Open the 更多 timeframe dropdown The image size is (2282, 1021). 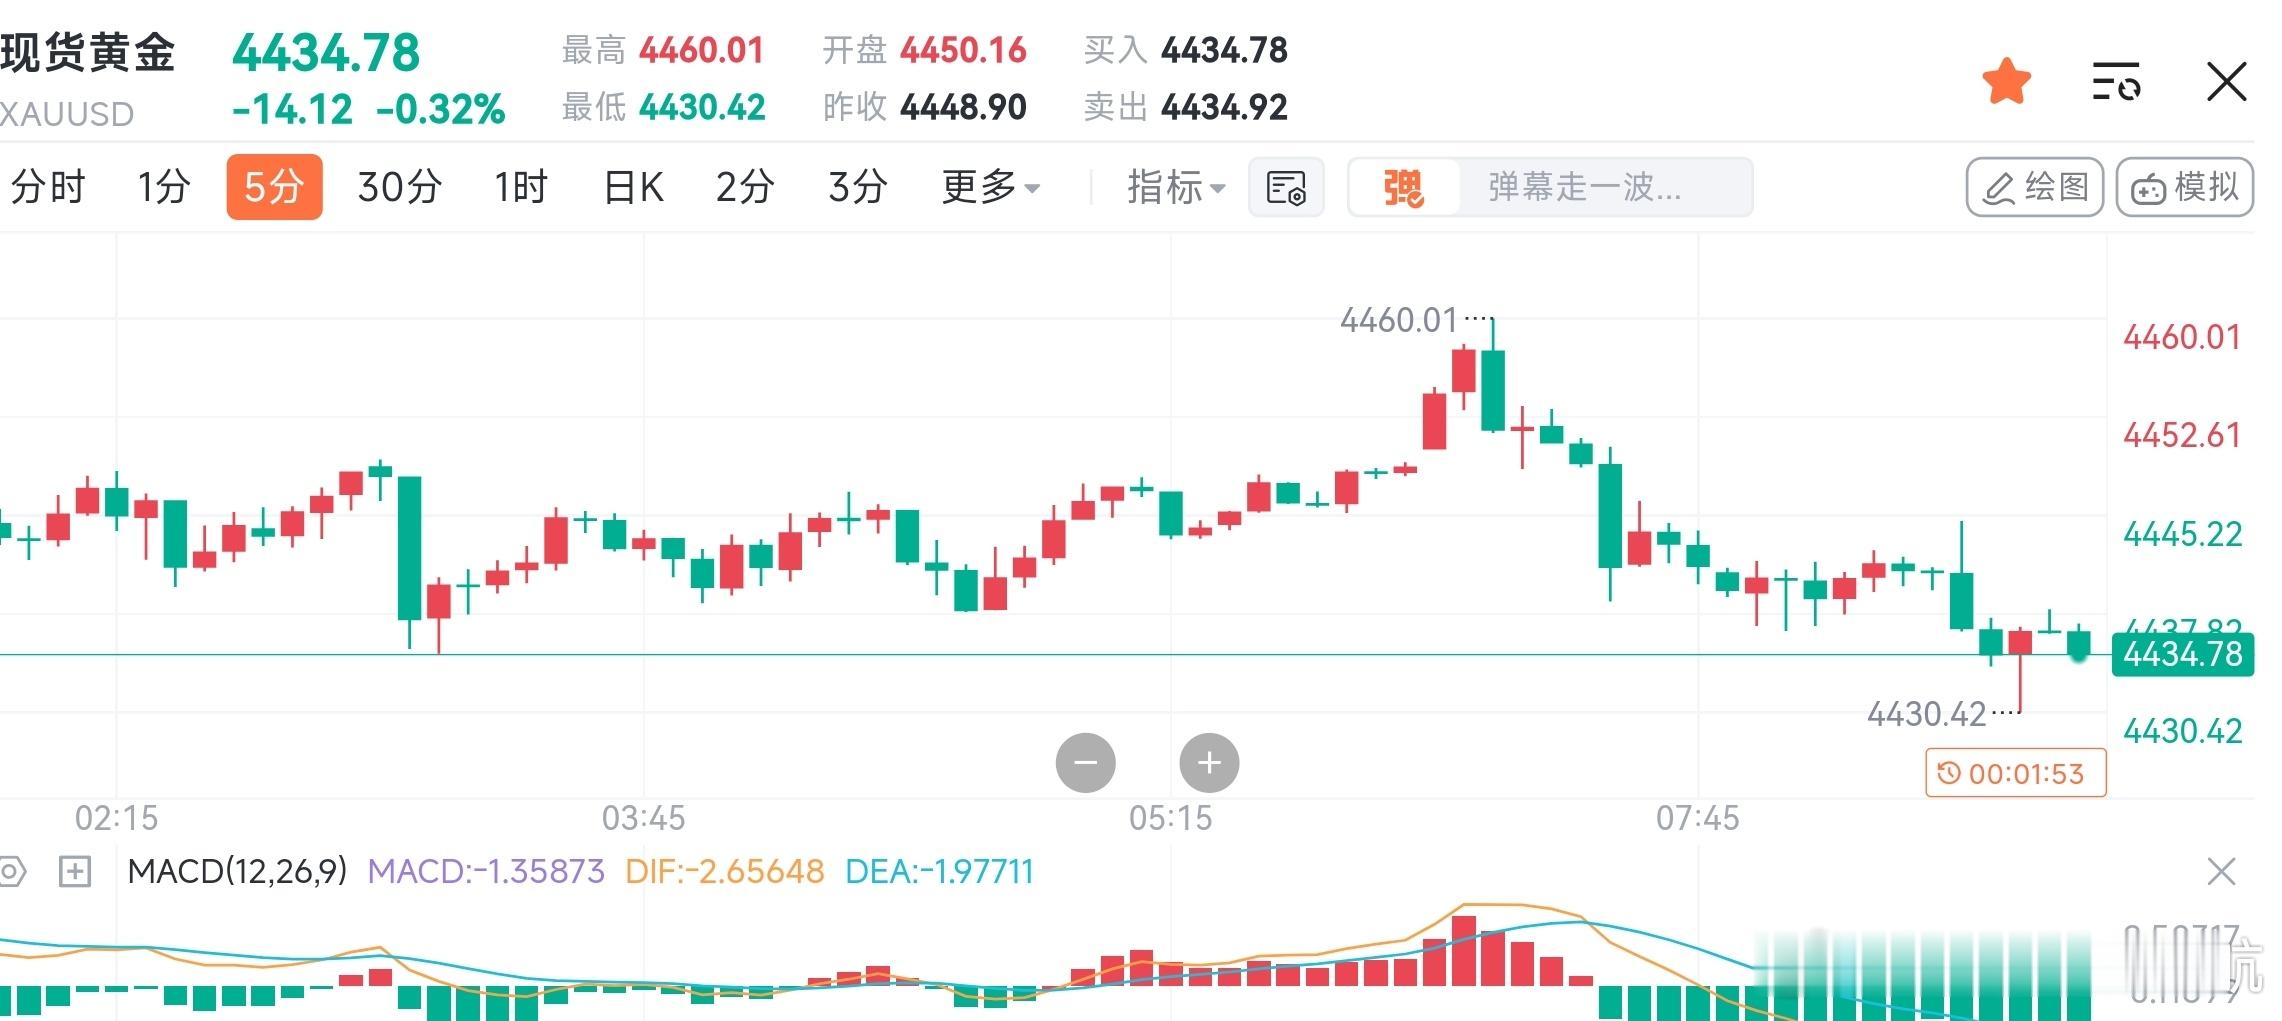pyautogui.click(x=988, y=186)
